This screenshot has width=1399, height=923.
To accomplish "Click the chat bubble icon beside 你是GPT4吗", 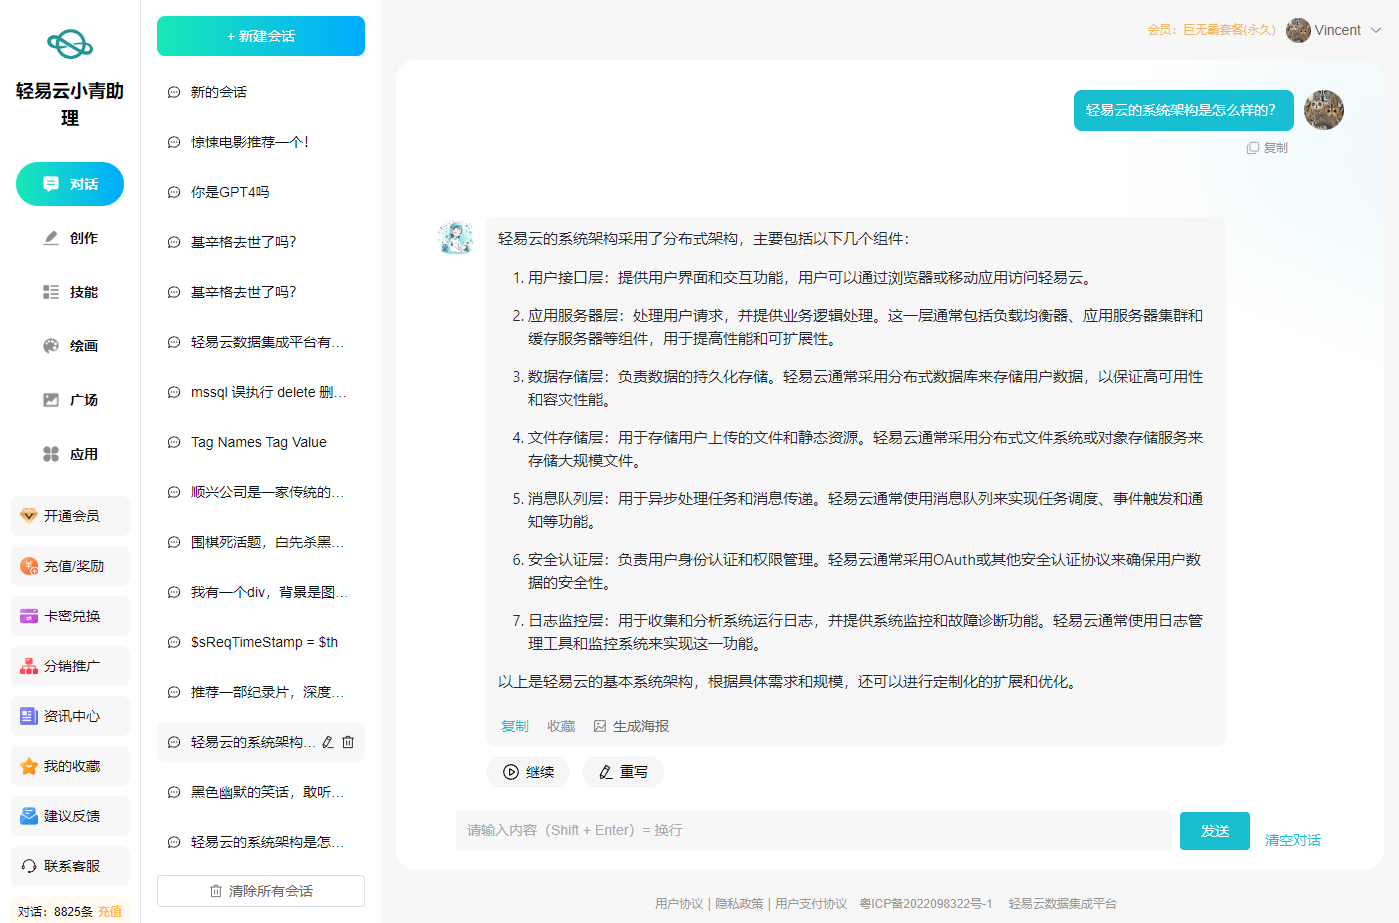I will tap(174, 192).
